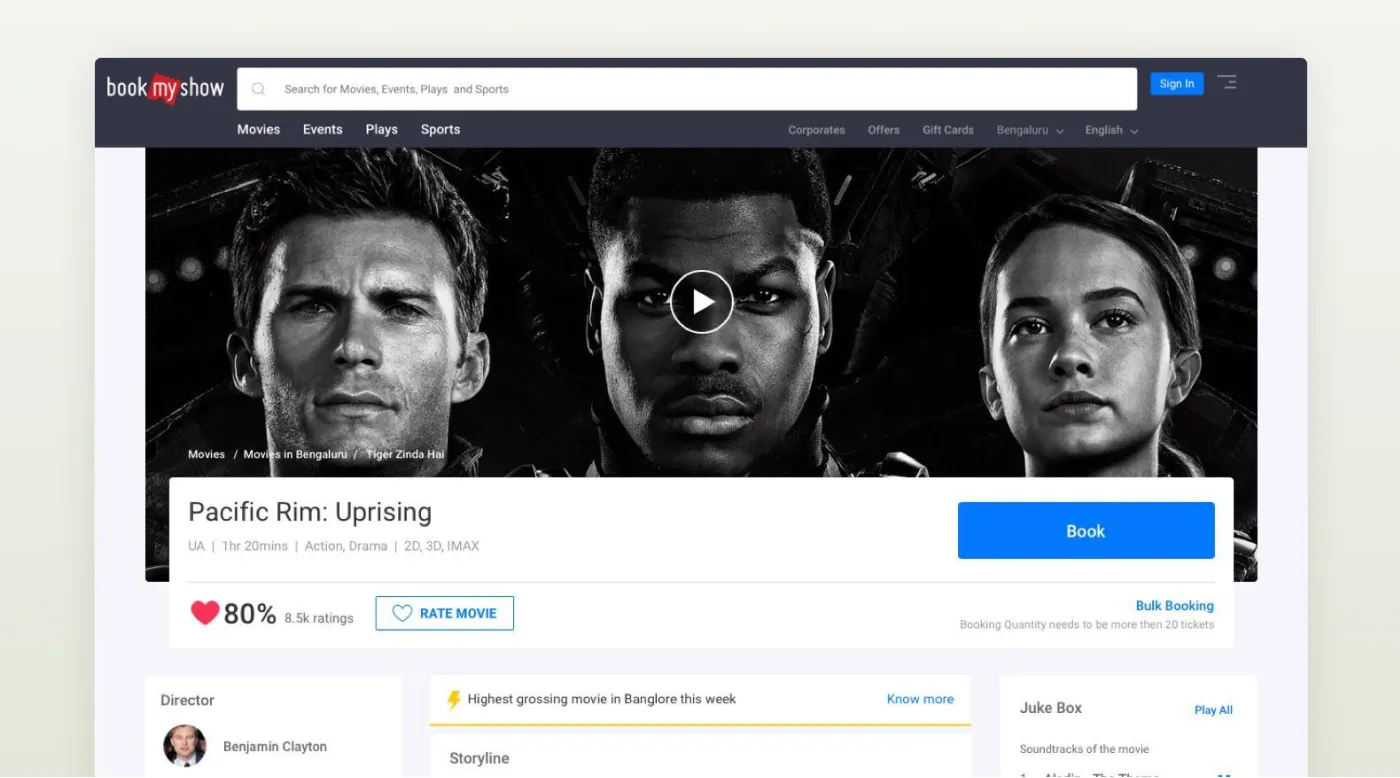Open the hamburger menu icon
The height and width of the screenshot is (778, 1400).
1227,82
